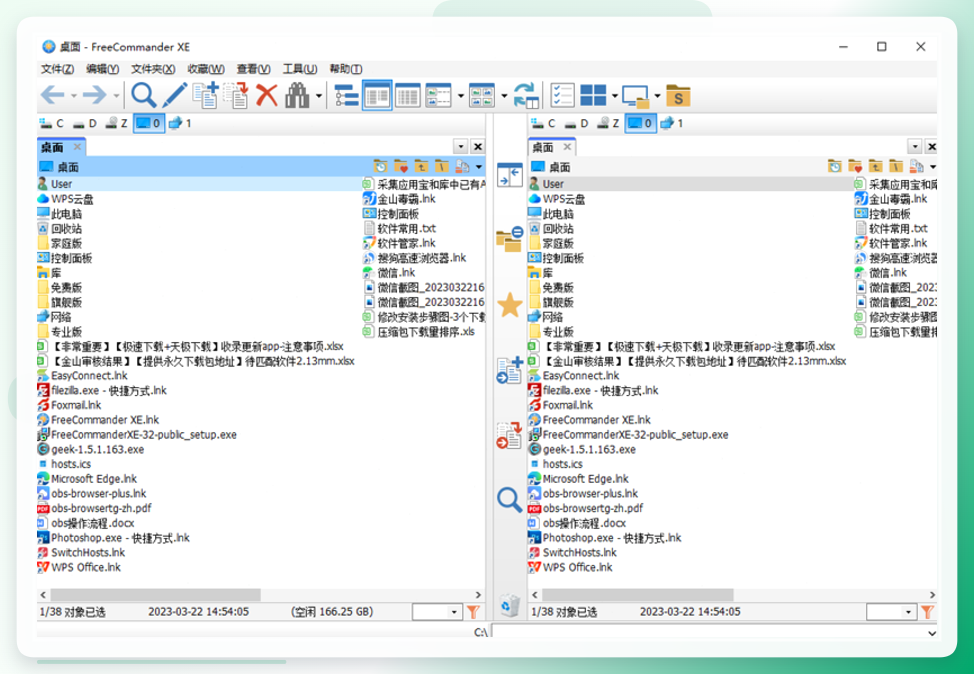Toggle the left panel filter funnel
The width and height of the screenshot is (974, 674).
click(x=473, y=612)
